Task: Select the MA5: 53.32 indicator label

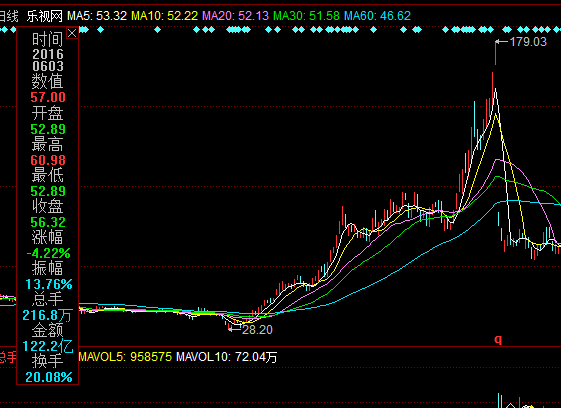Action: (97, 16)
